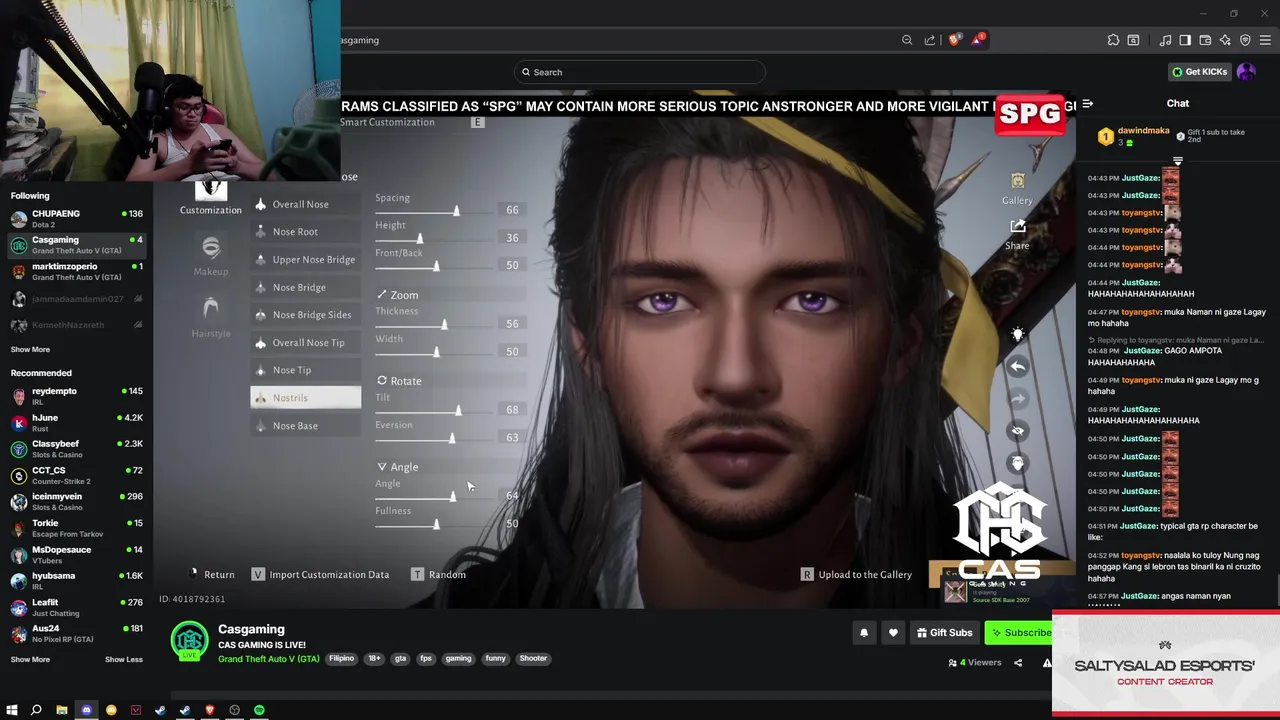
Task: Open File Explorer from the taskbar
Action: pos(61,710)
